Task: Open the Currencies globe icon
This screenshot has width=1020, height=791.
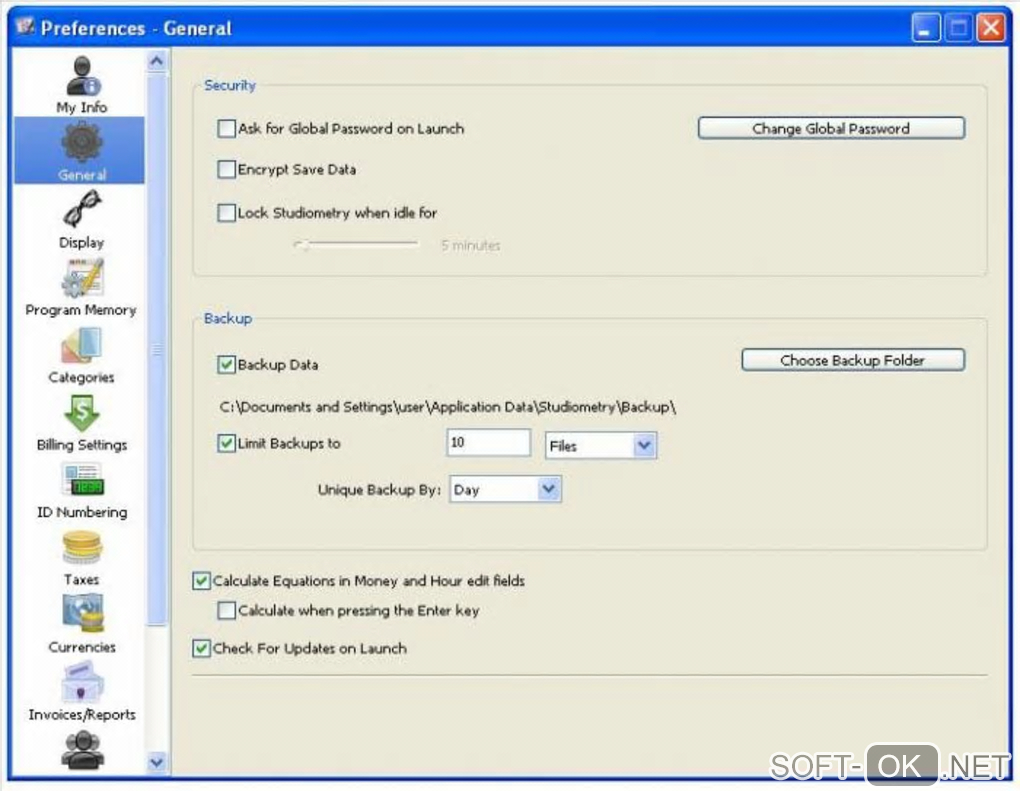Action: click(83, 615)
